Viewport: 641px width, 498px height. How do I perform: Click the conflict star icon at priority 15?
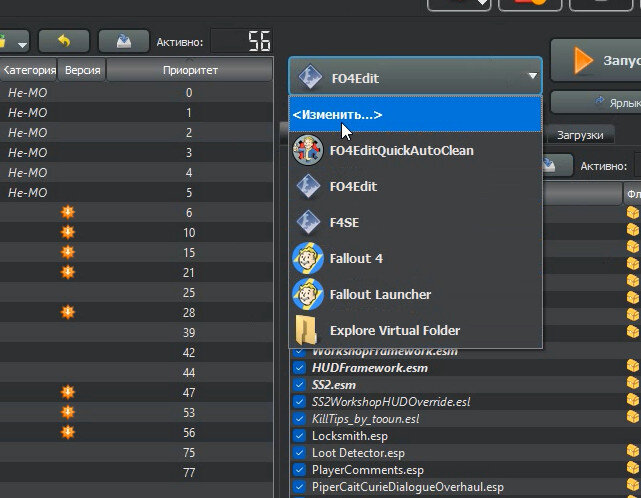pos(68,252)
